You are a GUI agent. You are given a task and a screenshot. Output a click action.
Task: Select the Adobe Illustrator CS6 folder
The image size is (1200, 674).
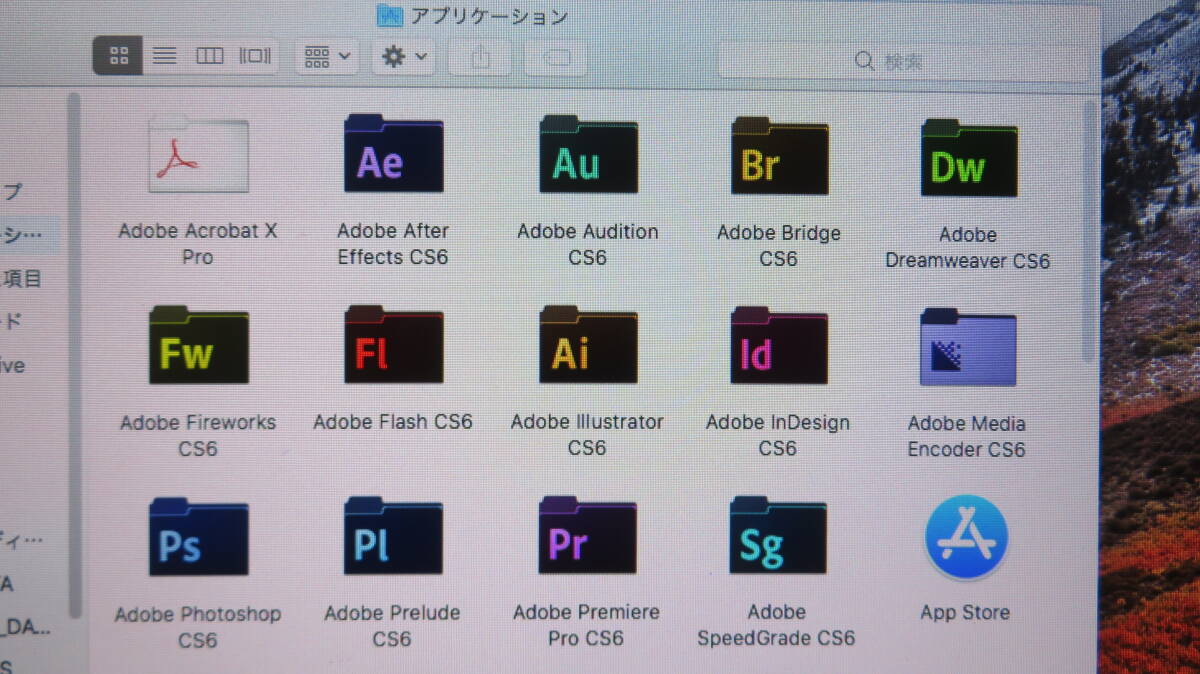click(x=588, y=346)
